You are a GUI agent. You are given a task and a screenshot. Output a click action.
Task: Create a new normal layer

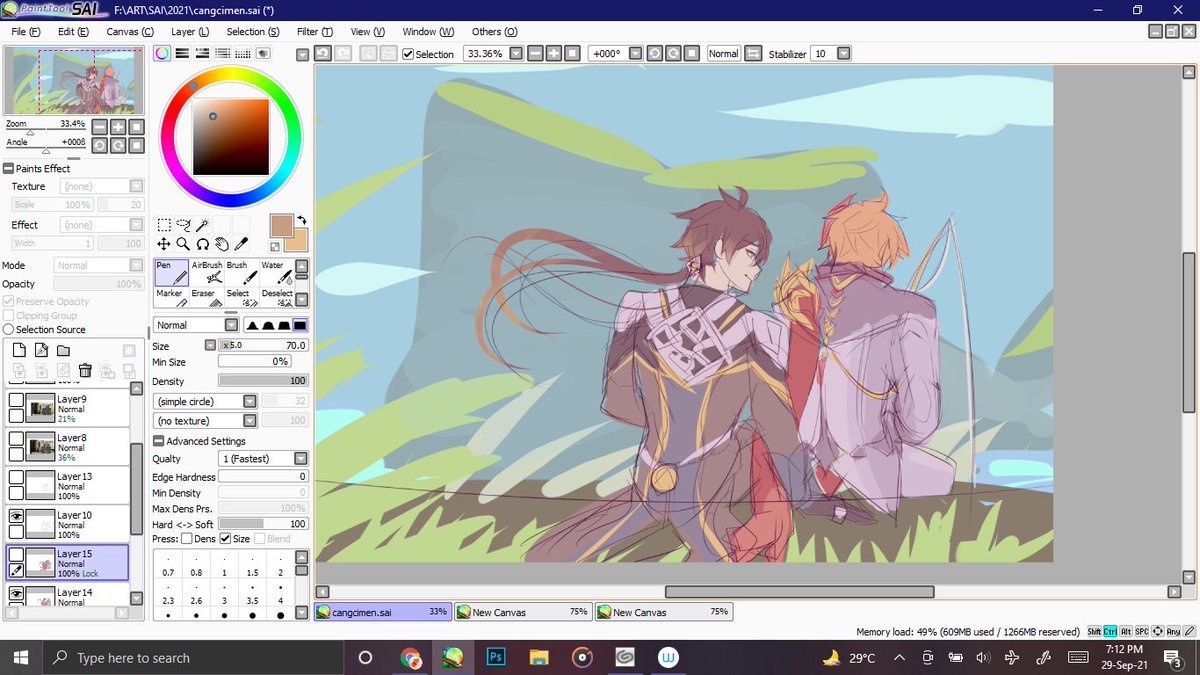pyautogui.click(x=19, y=350)
